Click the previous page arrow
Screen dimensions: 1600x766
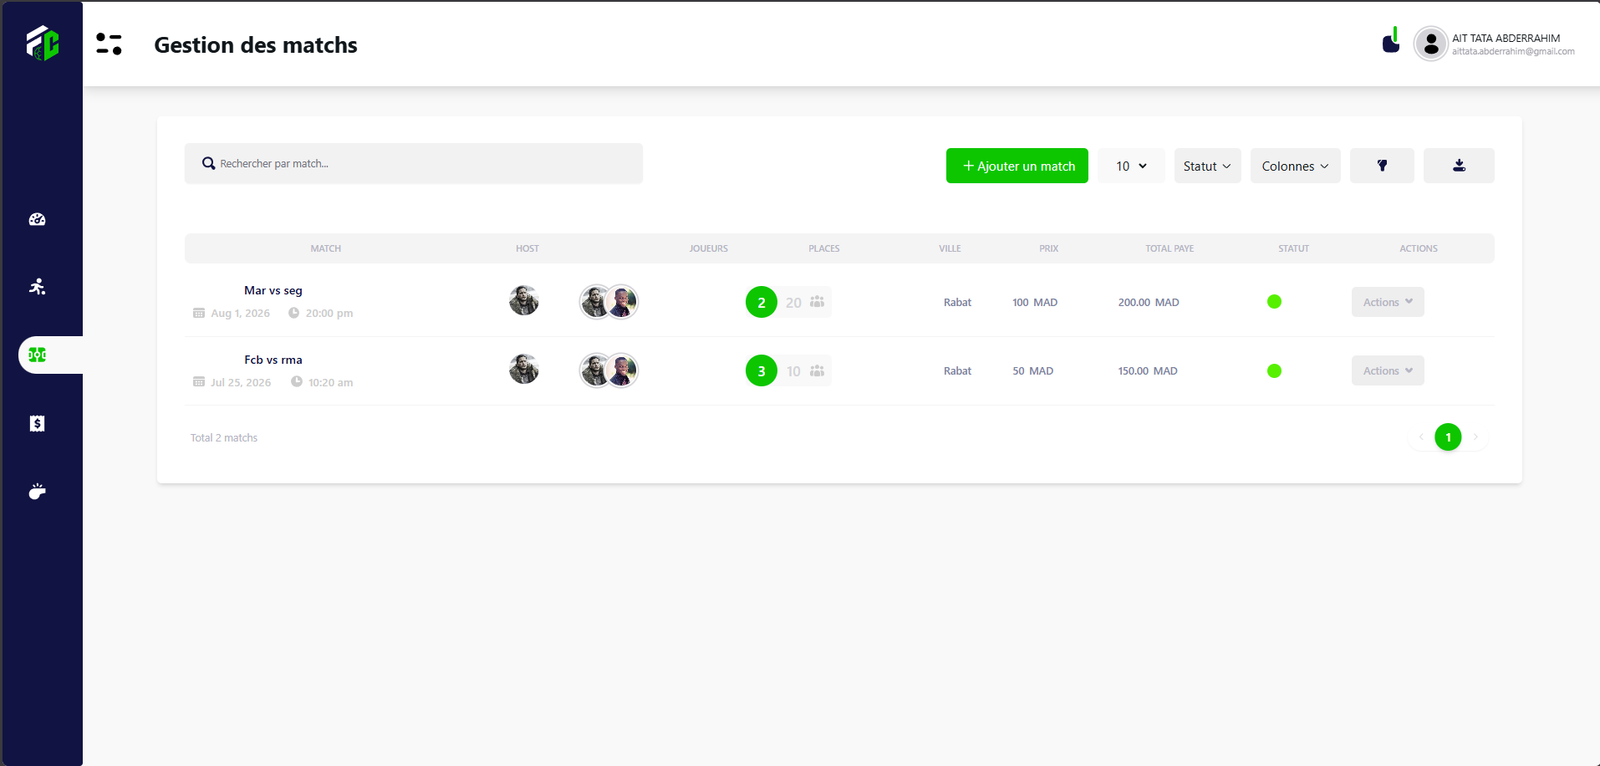pos(1421,437)
